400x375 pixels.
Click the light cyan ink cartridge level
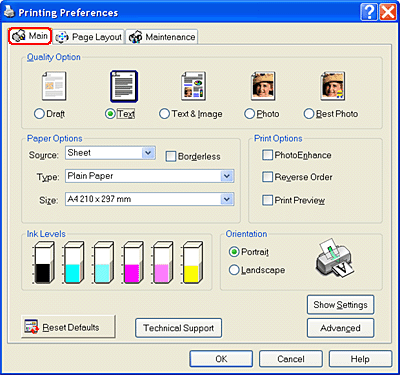[x=103, y=263]
